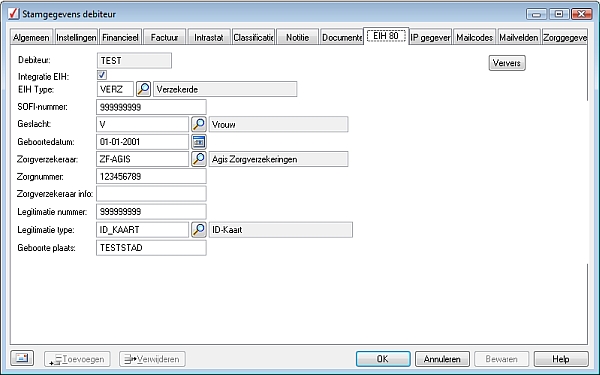The height and width of the screenshot is (375, 600).
Task: Click the Debiteur field containing TEST
Action: pos(134,60)
